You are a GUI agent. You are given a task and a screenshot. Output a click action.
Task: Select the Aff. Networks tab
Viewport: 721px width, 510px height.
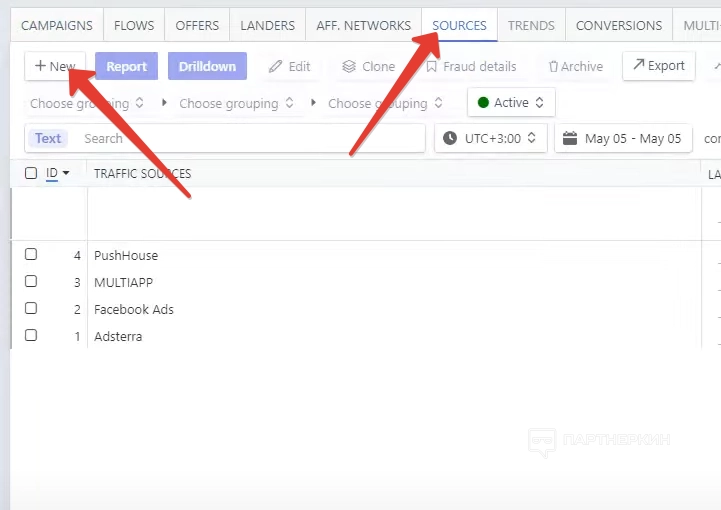click(x=363, y=26)
